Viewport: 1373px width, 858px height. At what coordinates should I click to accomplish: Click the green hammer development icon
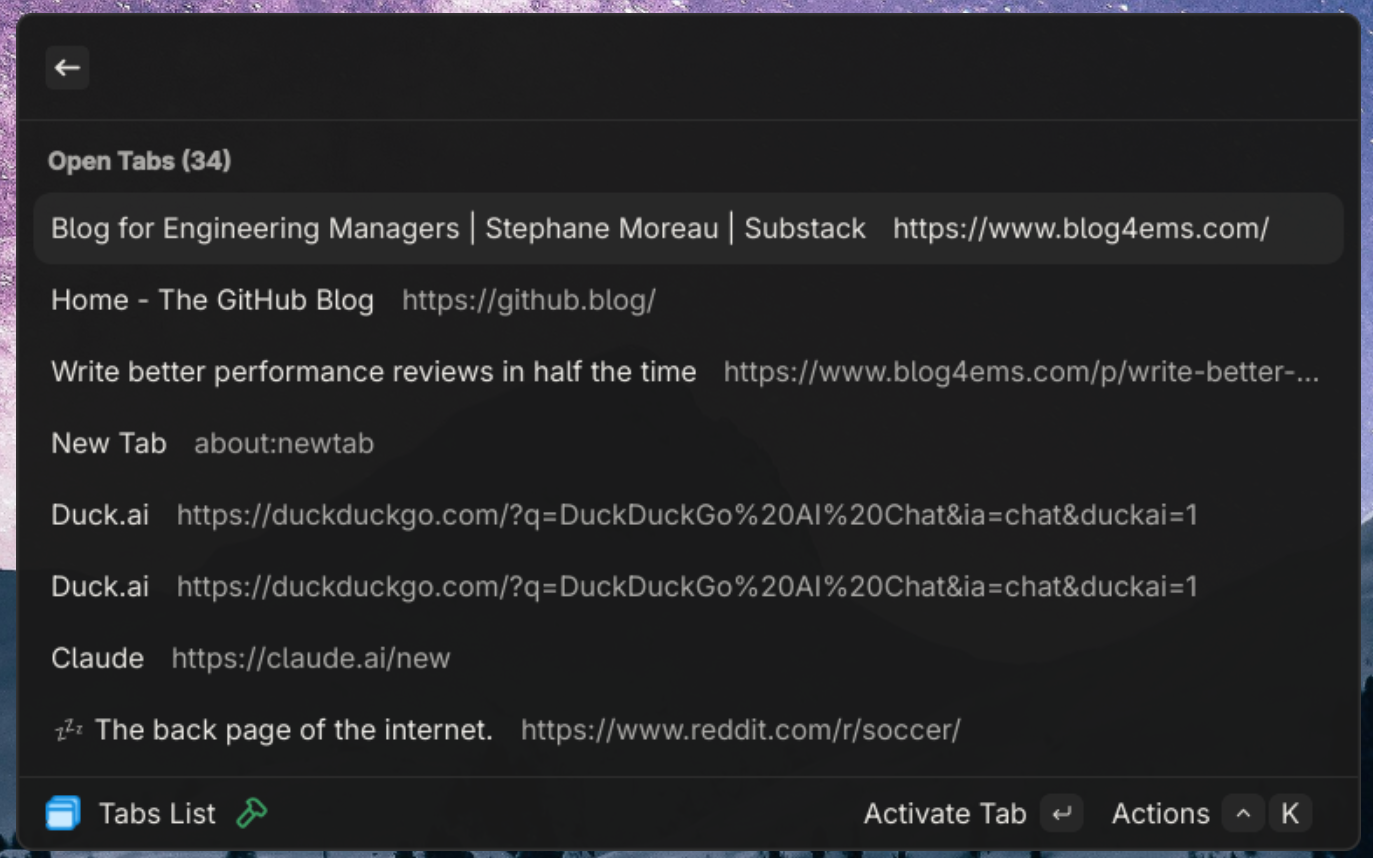[x=252, y=813]
